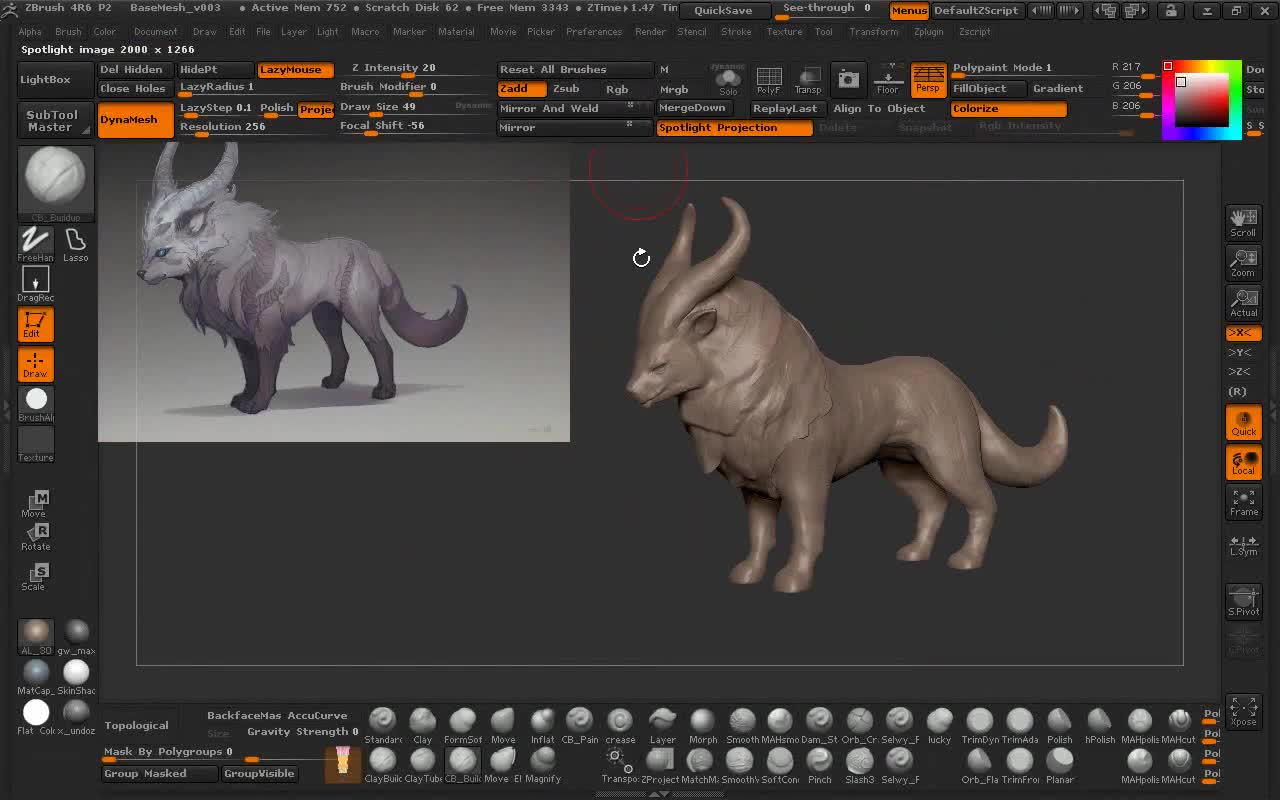Toggle Quick 3D edit mode

(1244, 422)
